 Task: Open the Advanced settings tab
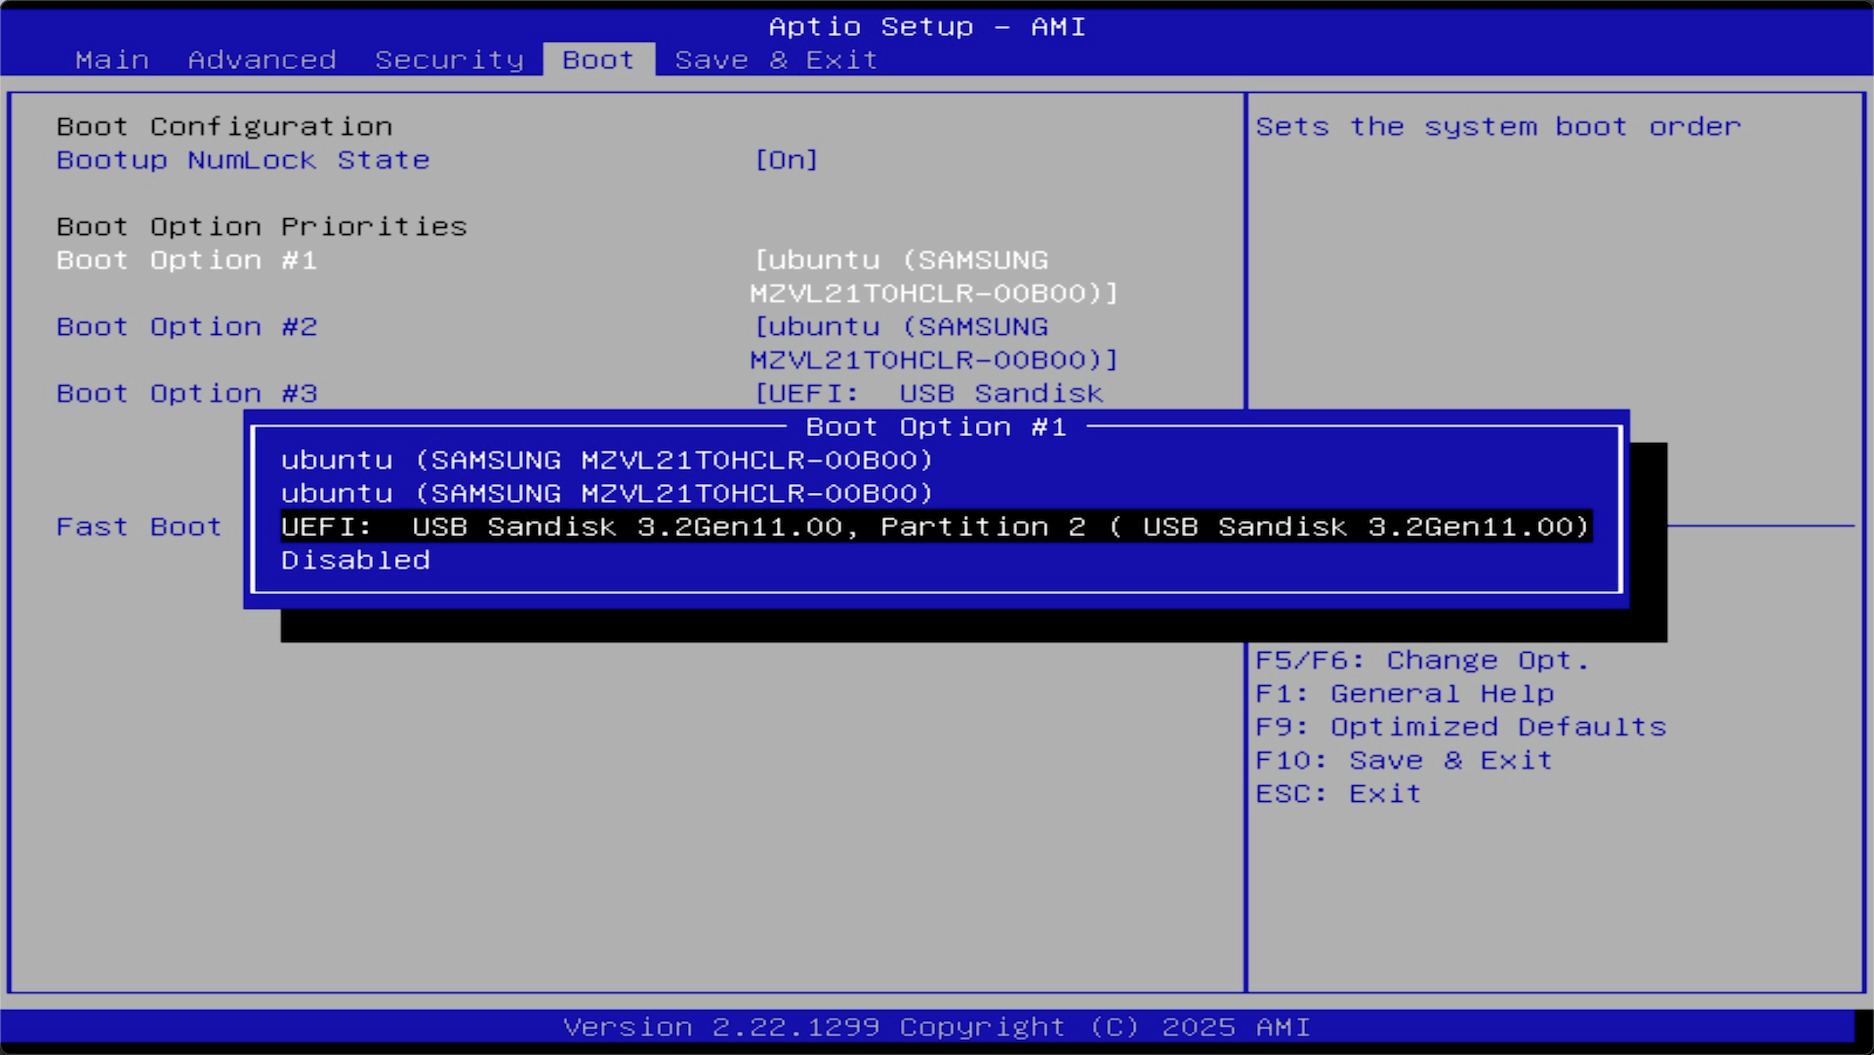pyautogui.click(x=261, y=59)
